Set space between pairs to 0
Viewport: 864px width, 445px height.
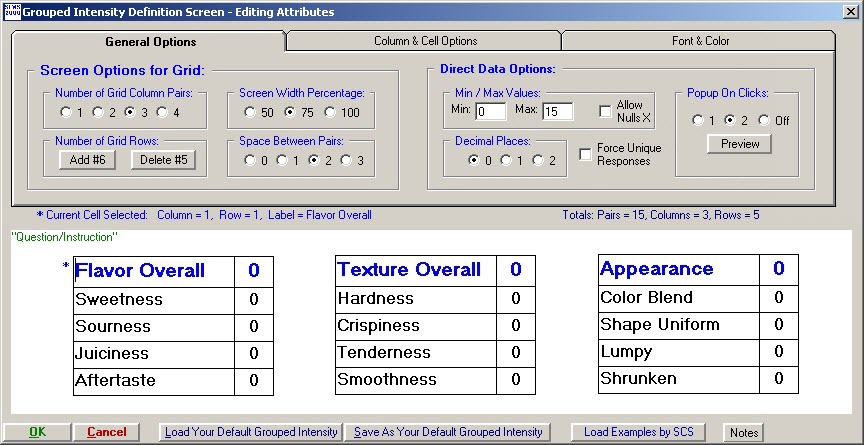pos(250,160)
